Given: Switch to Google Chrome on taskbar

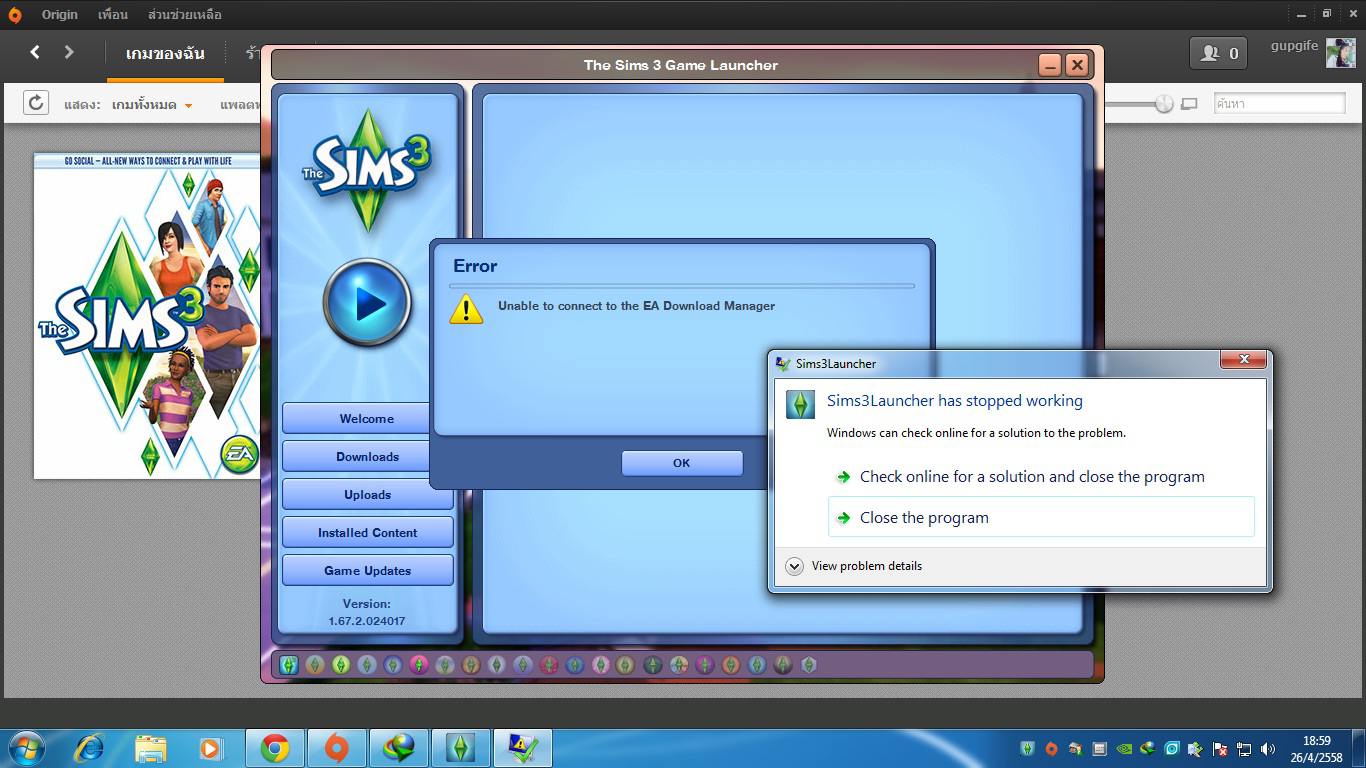Looking at the screenshot, I should (275, 748).
